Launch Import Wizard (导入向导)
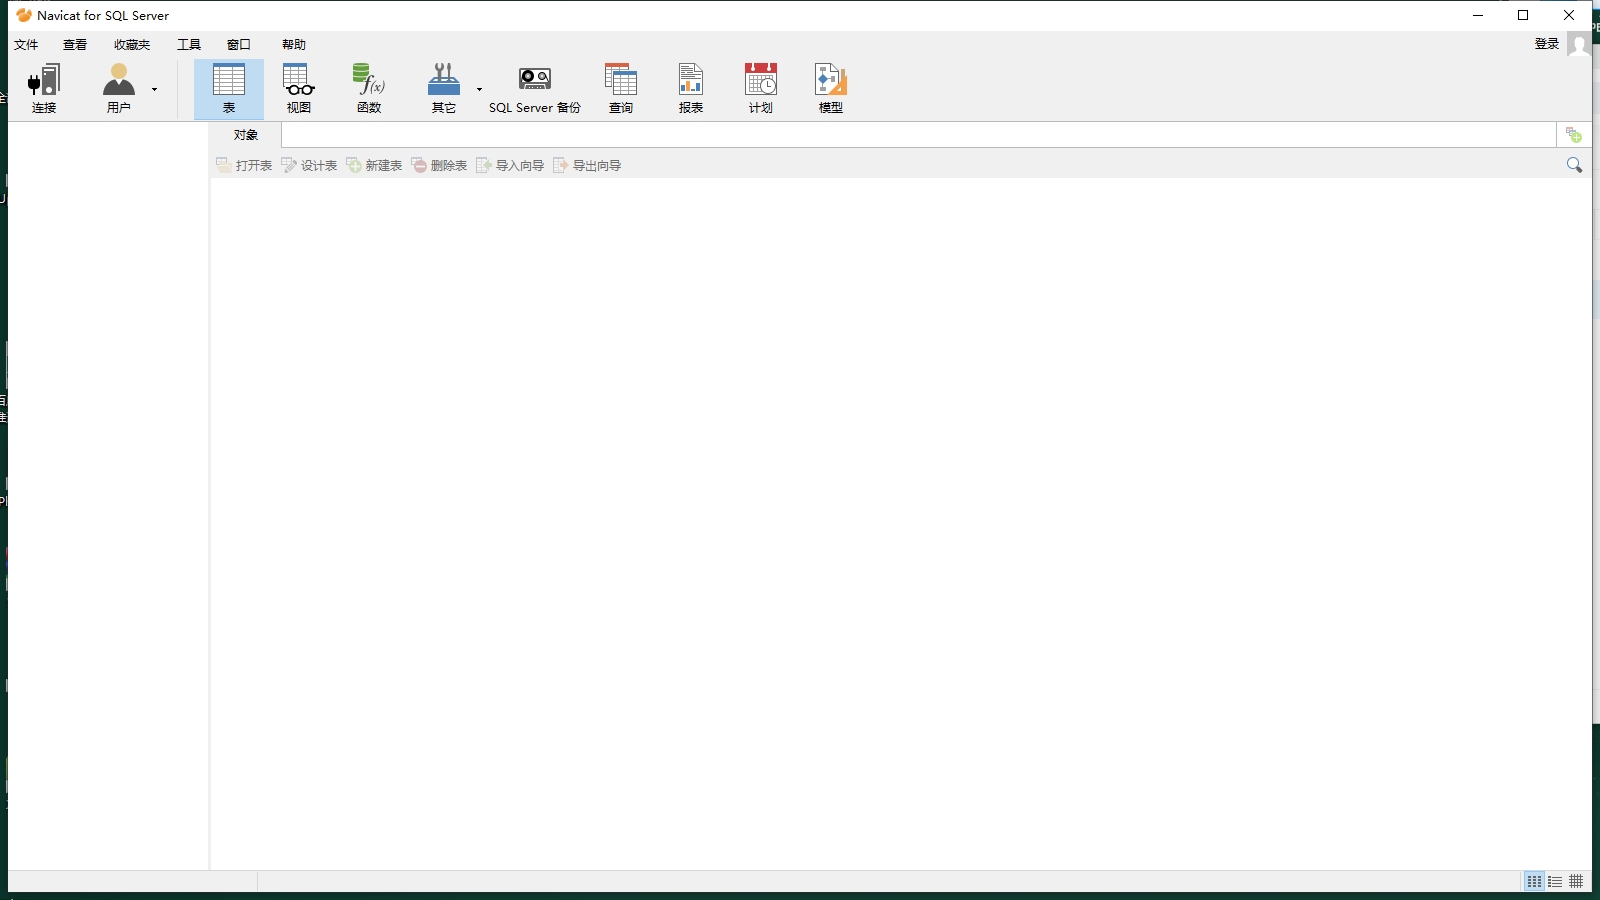Viewport: 1600px width, 900px height. click(x=510, y=165)
